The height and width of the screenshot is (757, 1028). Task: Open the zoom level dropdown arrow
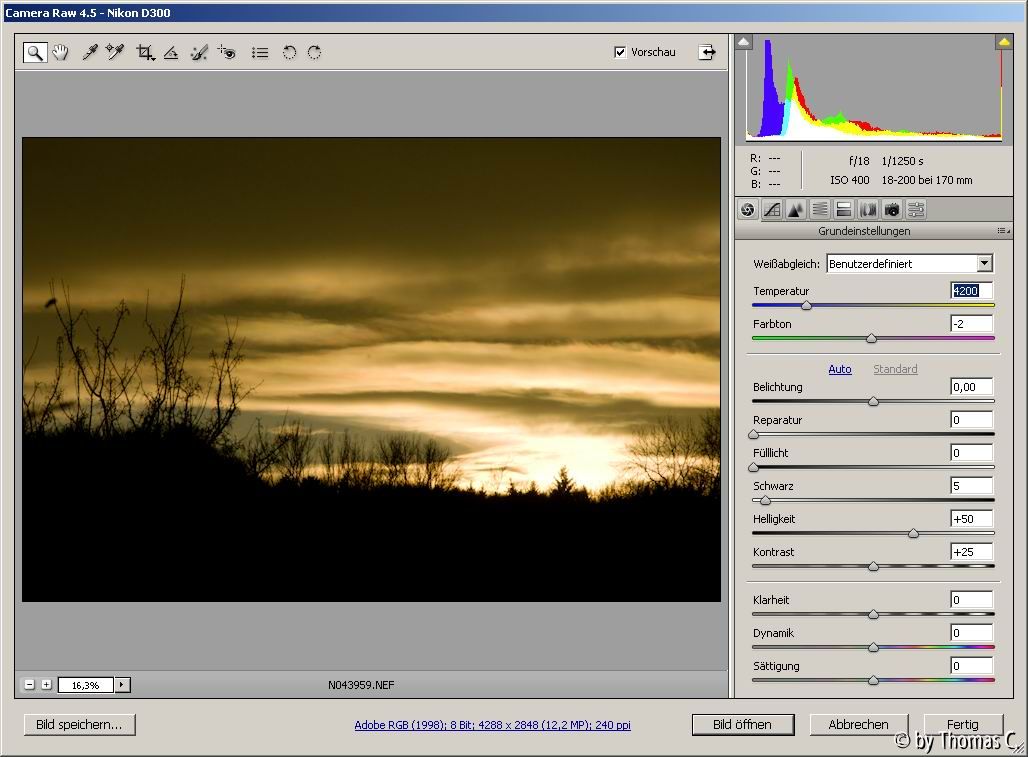coord(123,685)
